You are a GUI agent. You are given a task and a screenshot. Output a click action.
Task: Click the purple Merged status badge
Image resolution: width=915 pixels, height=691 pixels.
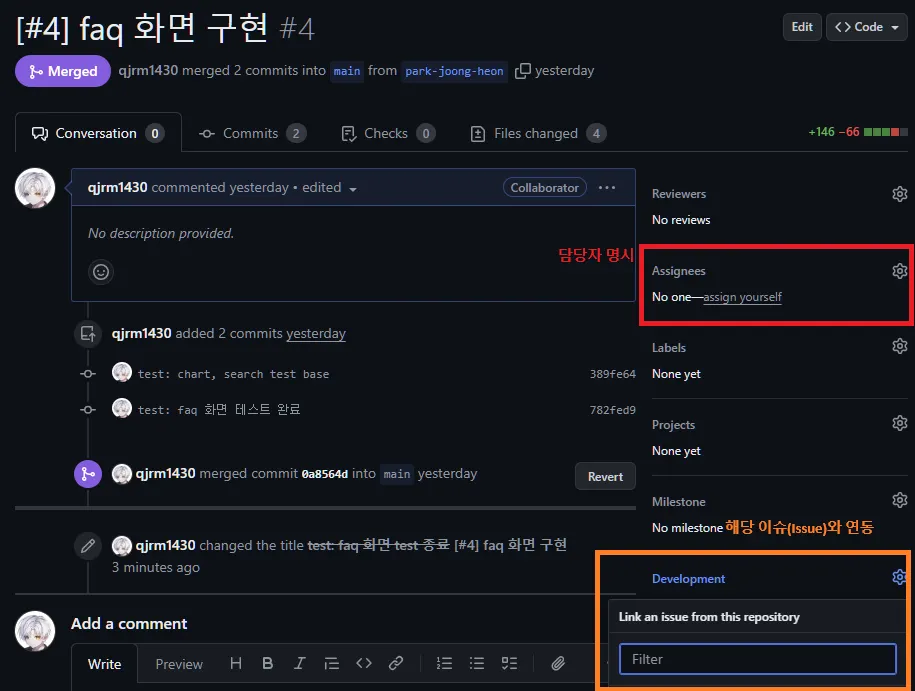click(63, 71)
